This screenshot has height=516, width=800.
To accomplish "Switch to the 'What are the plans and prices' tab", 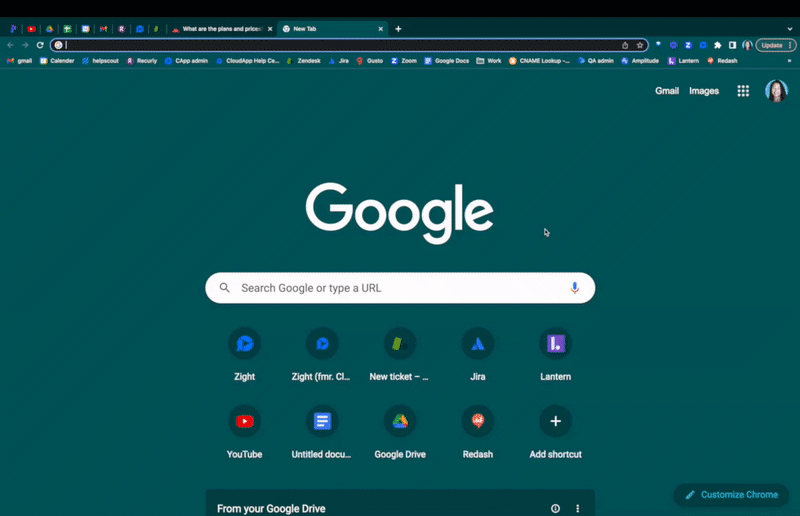I will point(222,29).
